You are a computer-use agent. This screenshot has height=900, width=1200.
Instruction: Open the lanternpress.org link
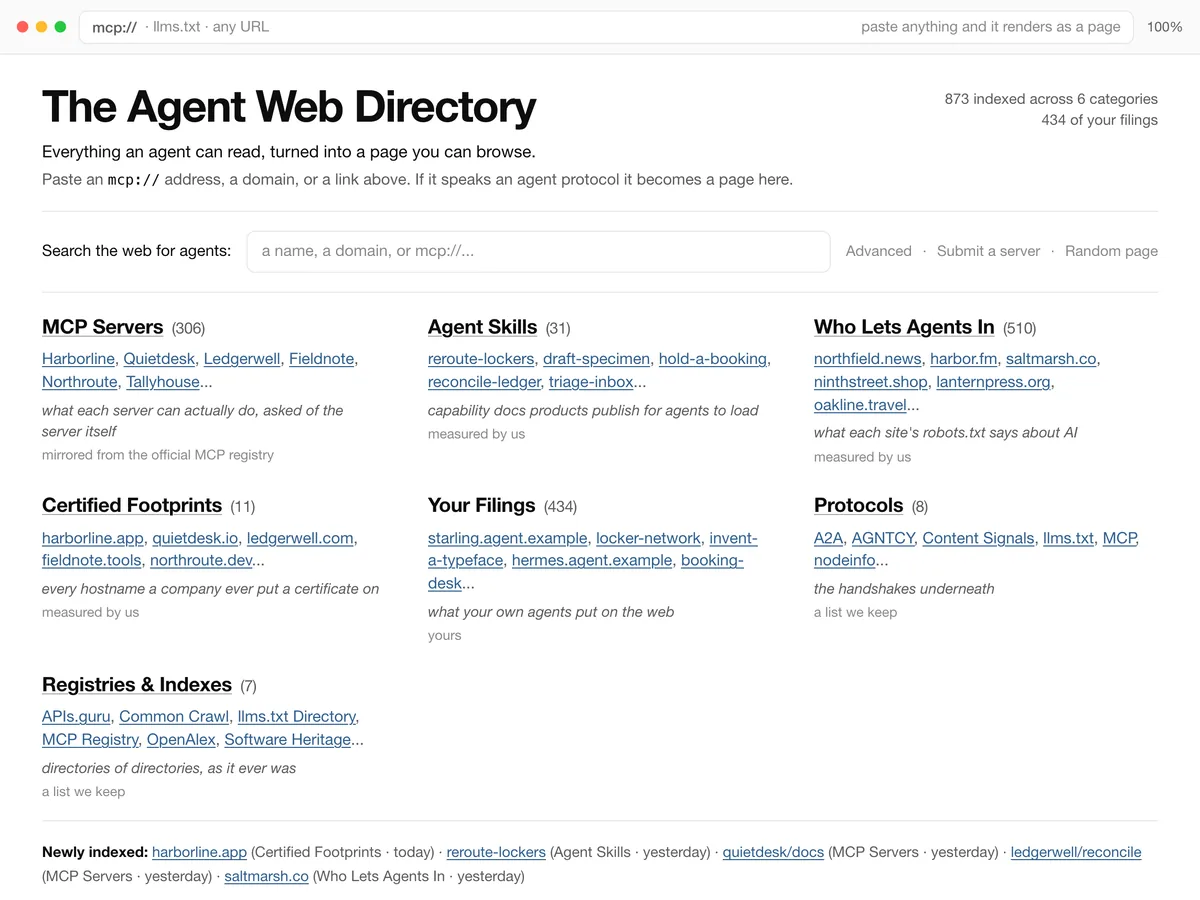click(994, 382)
